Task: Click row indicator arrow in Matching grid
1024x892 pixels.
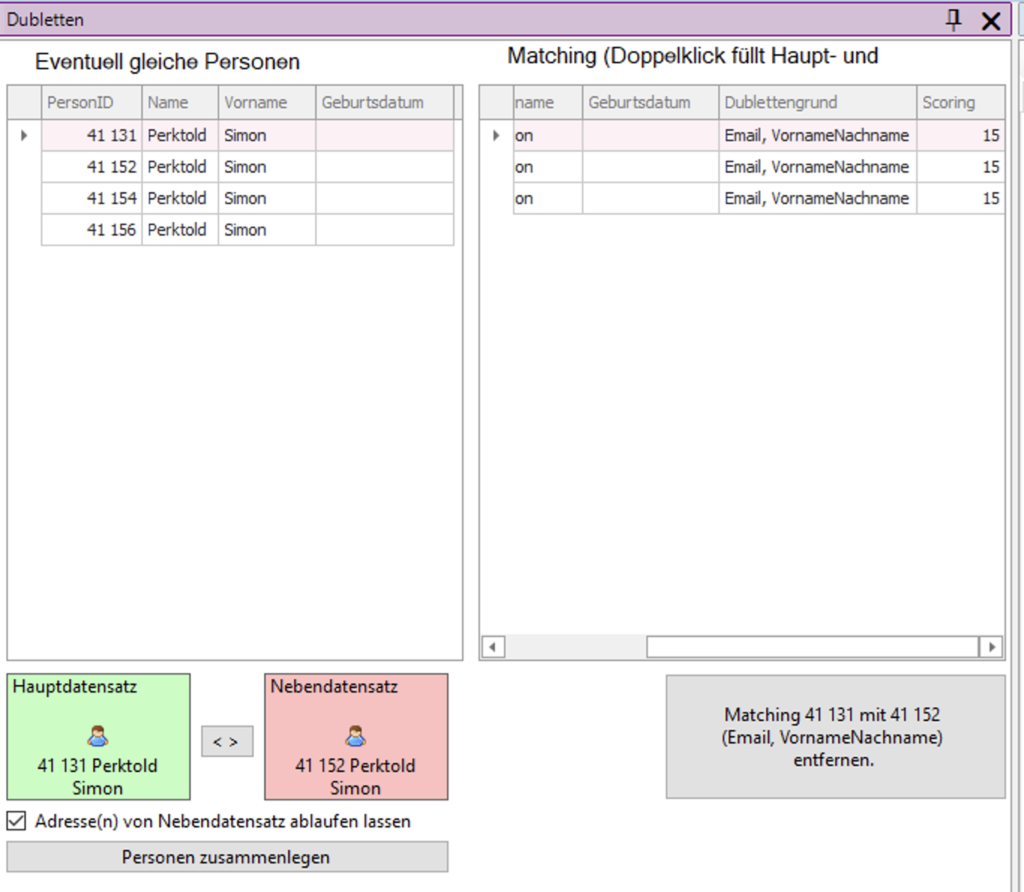Action: pos(496,135)
